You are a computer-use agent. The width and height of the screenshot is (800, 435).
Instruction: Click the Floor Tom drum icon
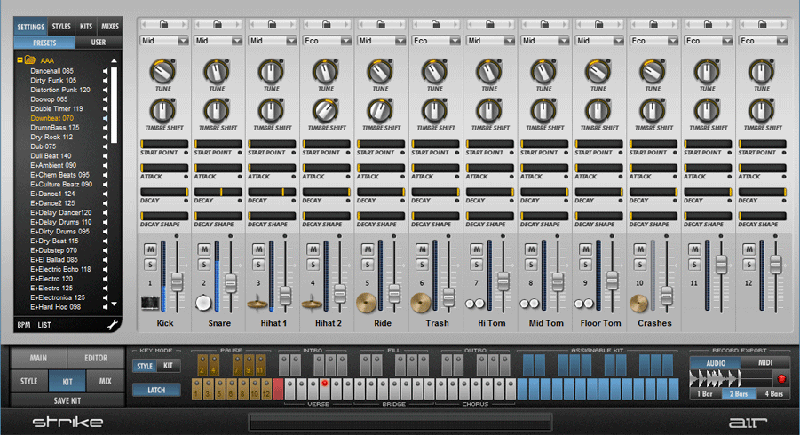[x=584, y=303]
